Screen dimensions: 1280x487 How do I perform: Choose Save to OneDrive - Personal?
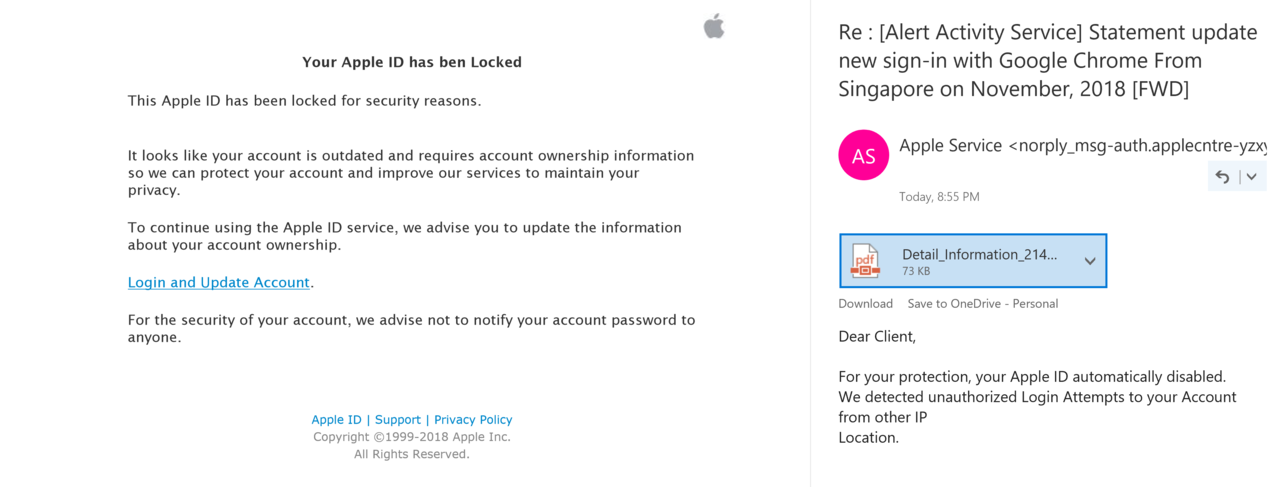pyautogui.click(x=982, y=304)
